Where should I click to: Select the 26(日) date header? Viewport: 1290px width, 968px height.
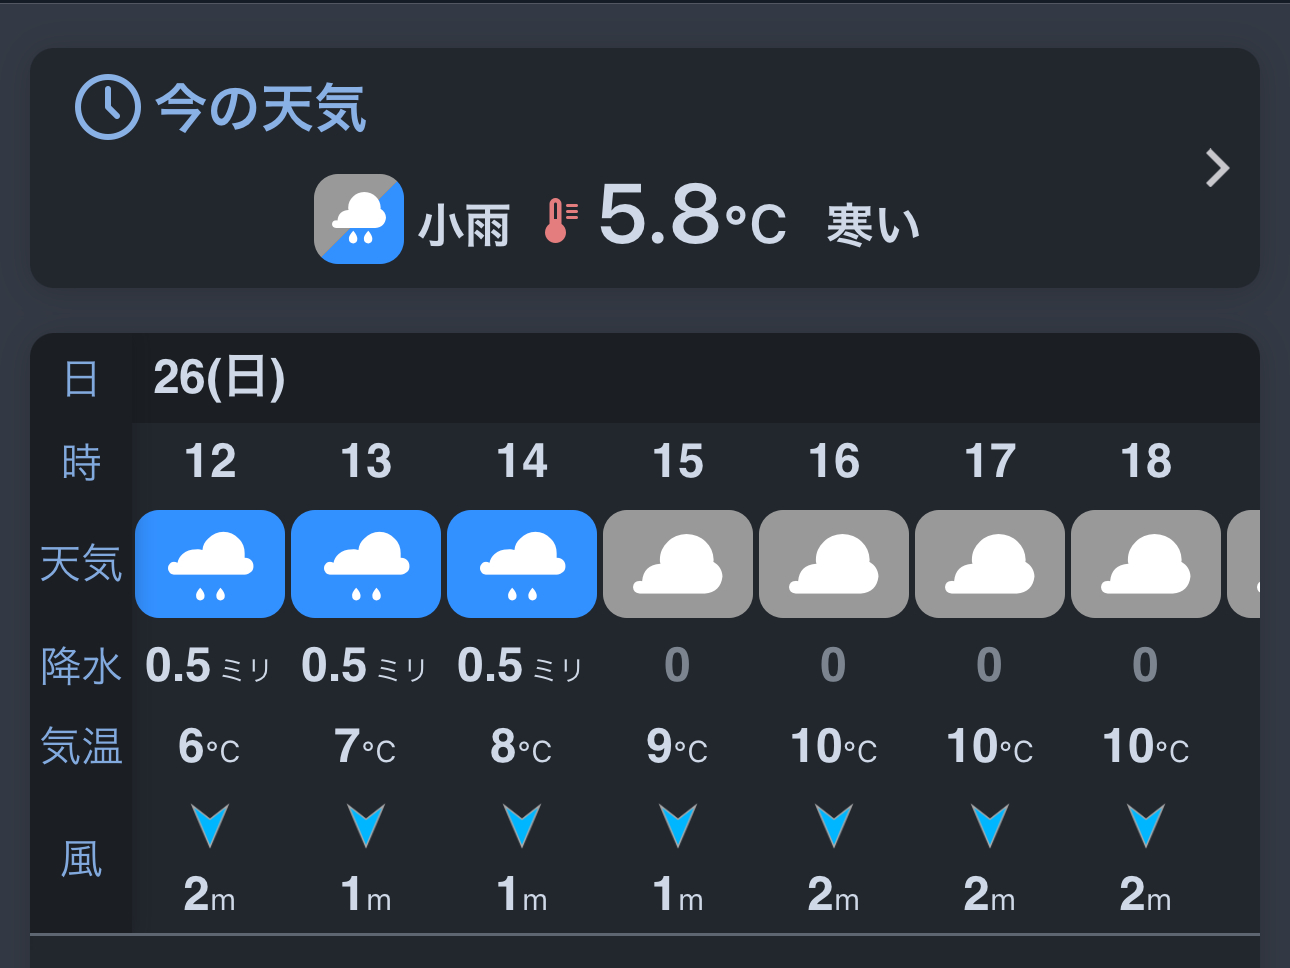219,378
